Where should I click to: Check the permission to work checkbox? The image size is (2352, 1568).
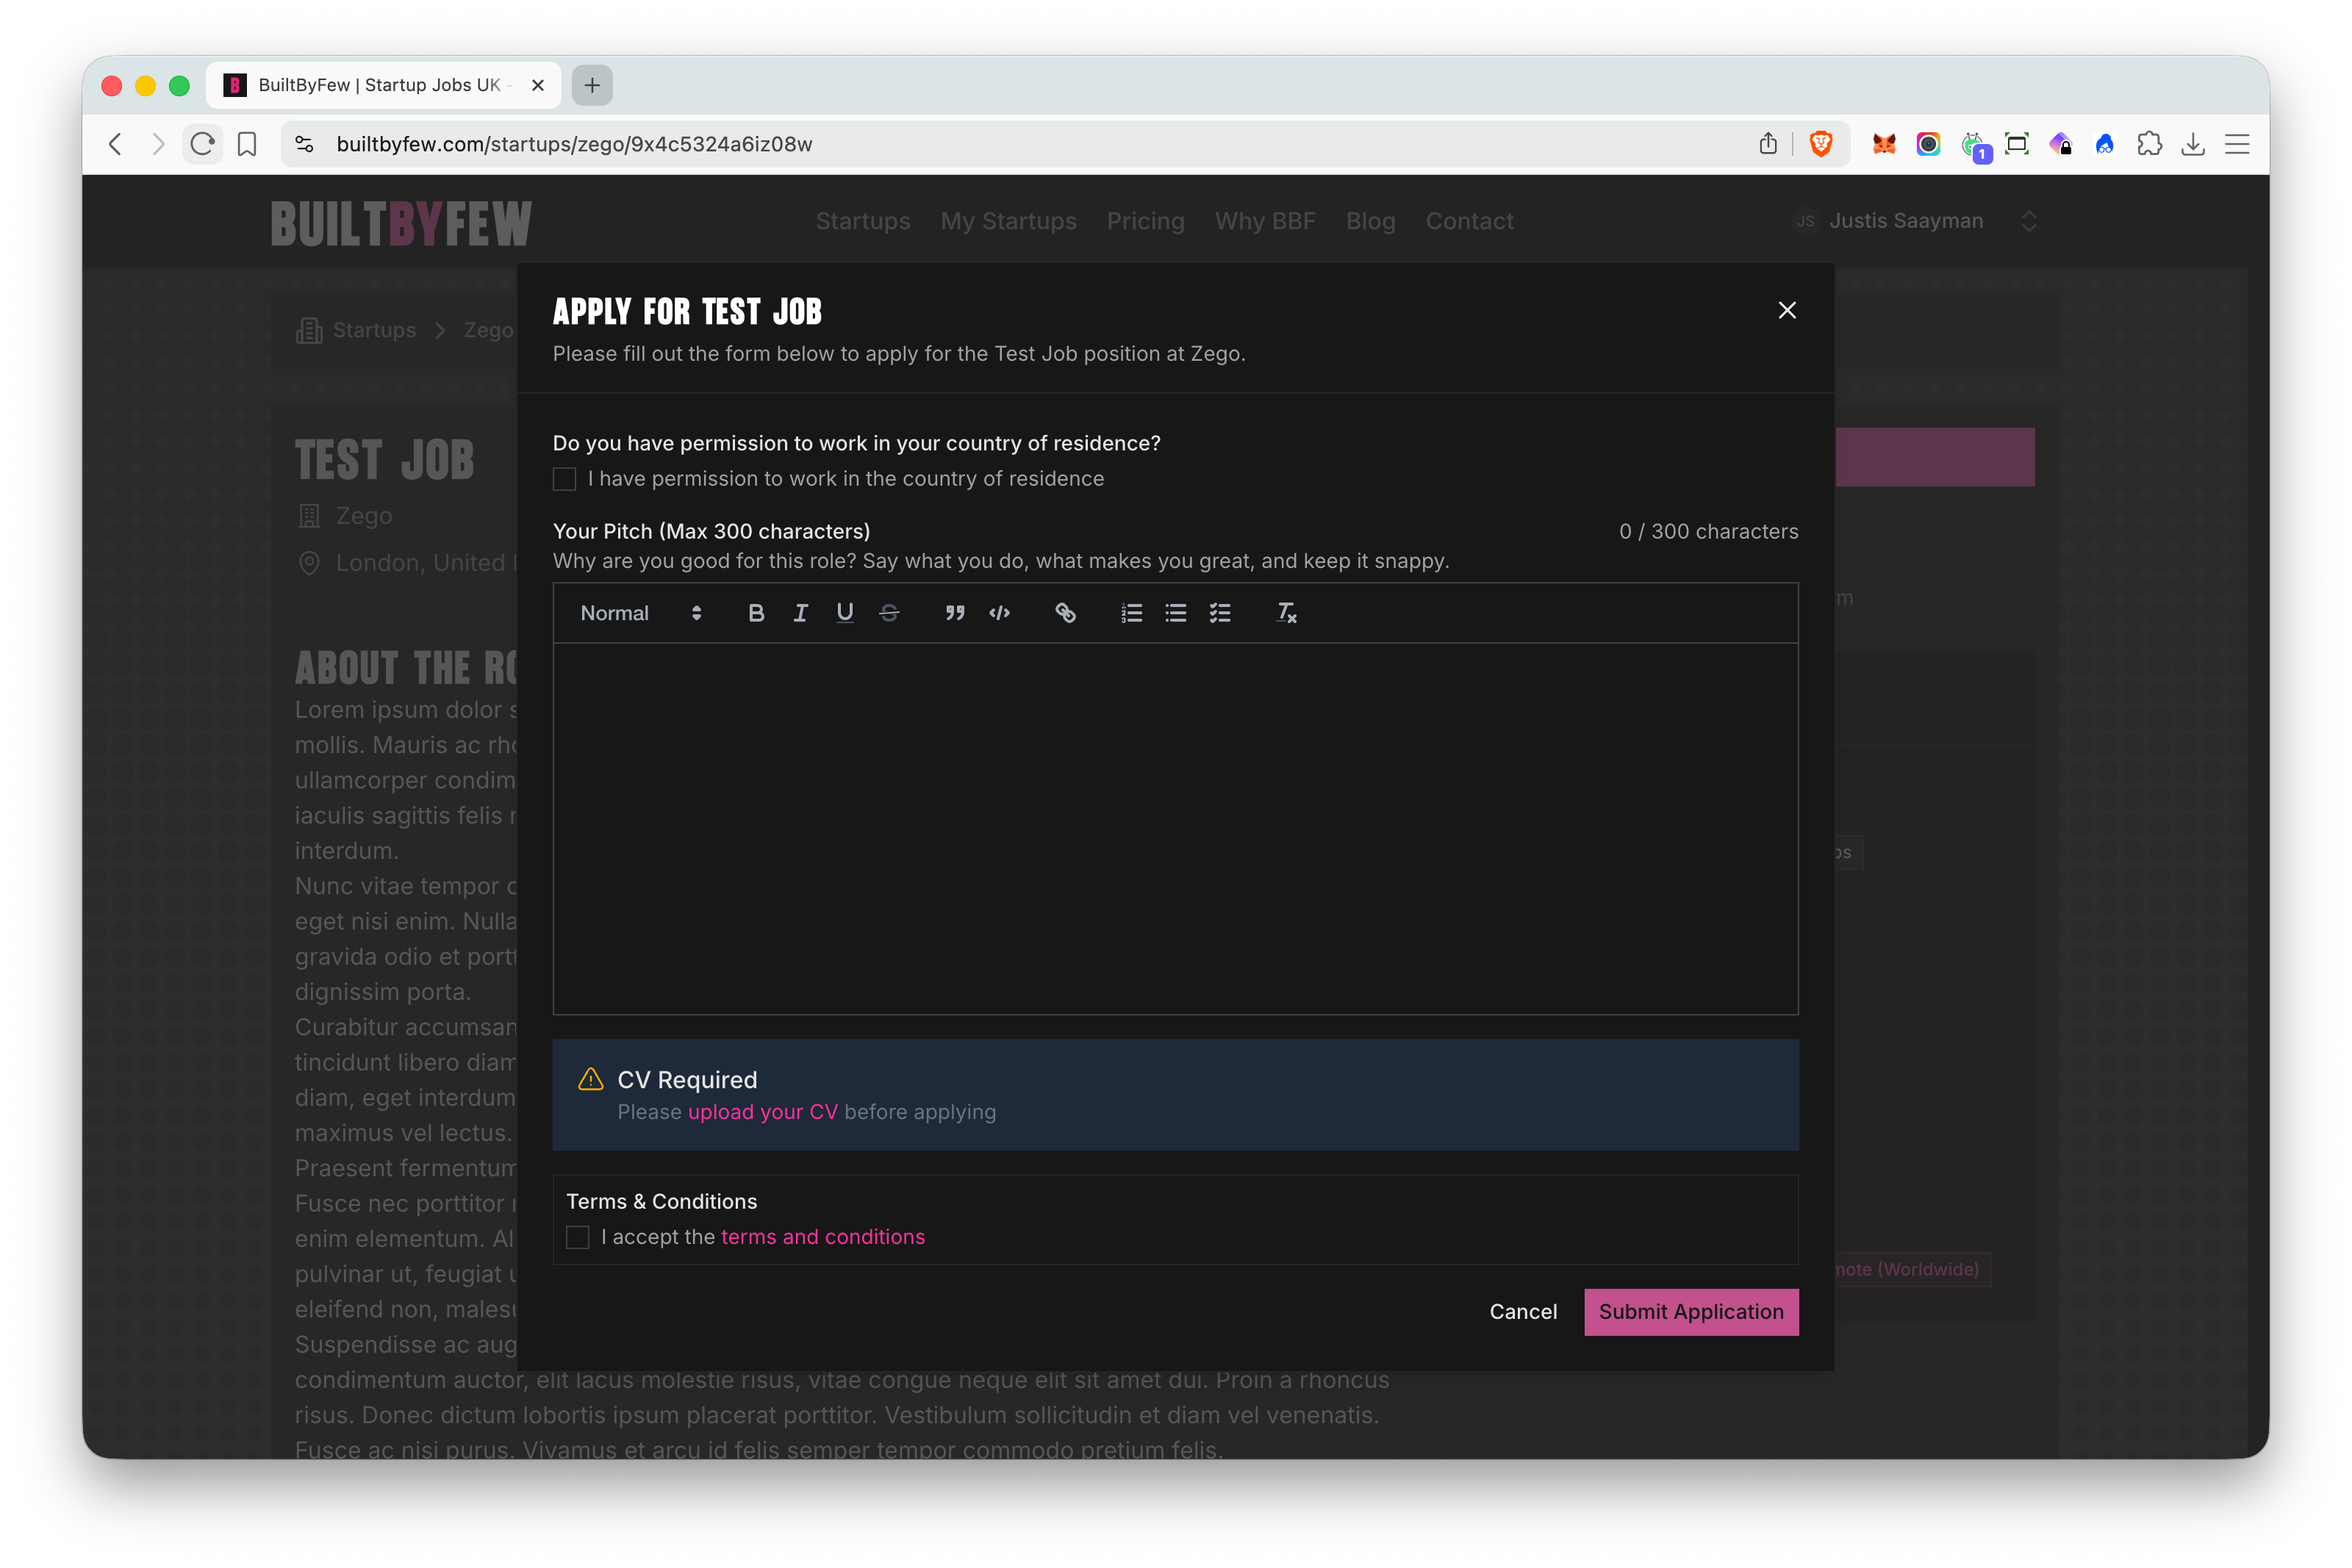[x=564, y=479]
